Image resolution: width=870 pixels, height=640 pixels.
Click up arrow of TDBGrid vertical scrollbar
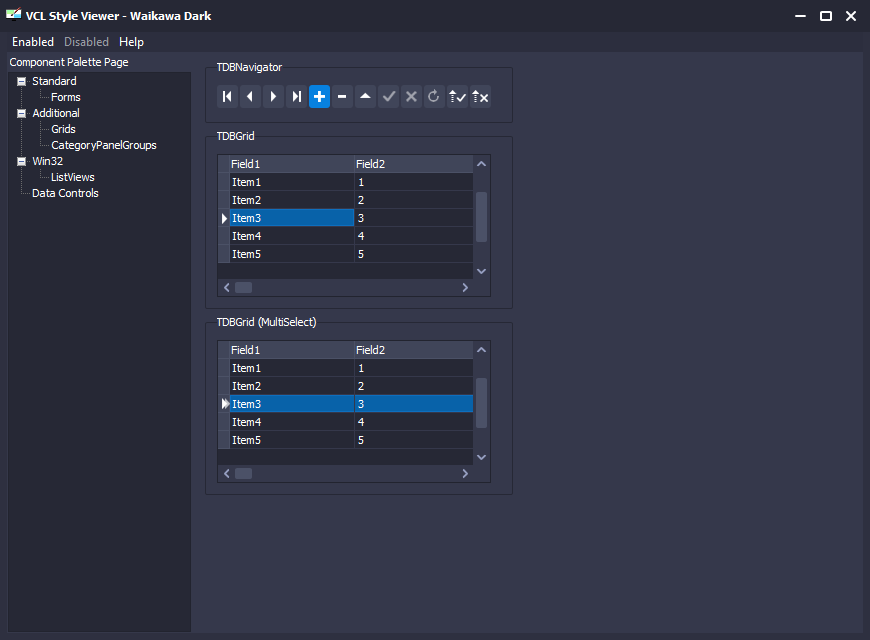click(482, 164)
